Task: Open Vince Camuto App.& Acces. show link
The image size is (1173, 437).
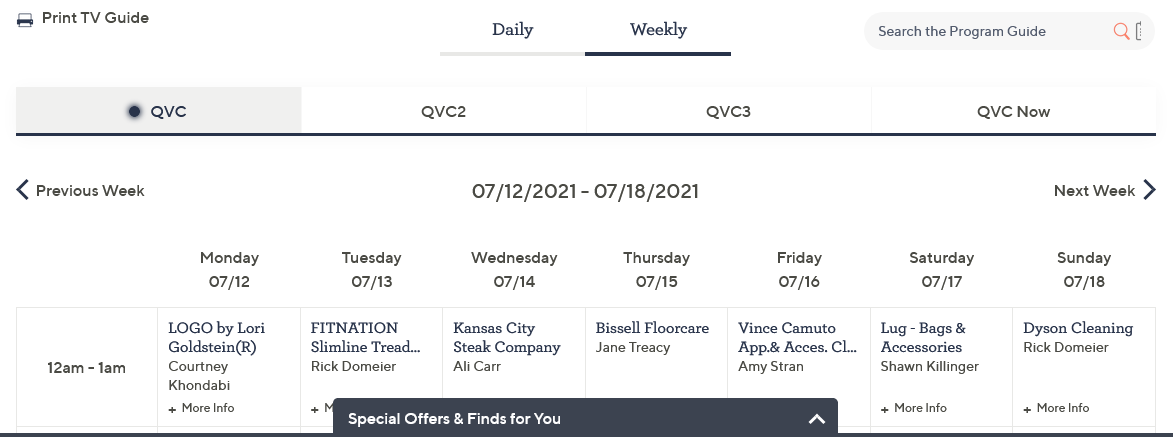Action: (797, 337)
